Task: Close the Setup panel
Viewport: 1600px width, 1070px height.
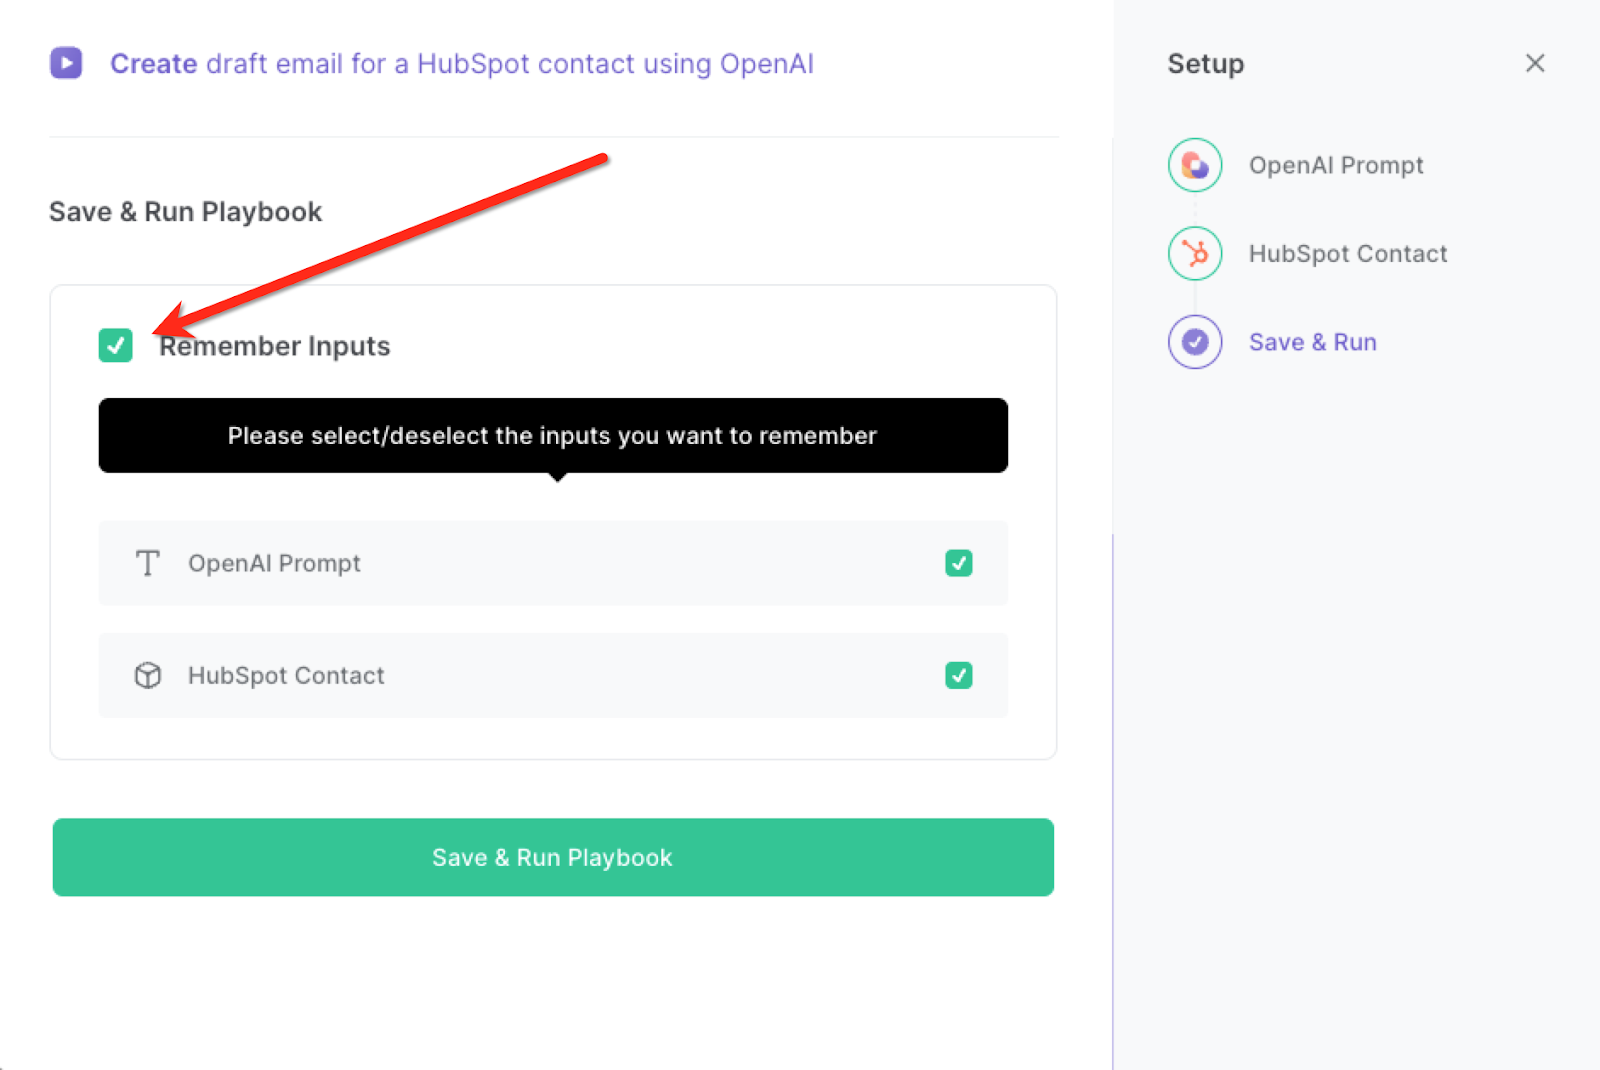Action: (x=1535, y=63)
